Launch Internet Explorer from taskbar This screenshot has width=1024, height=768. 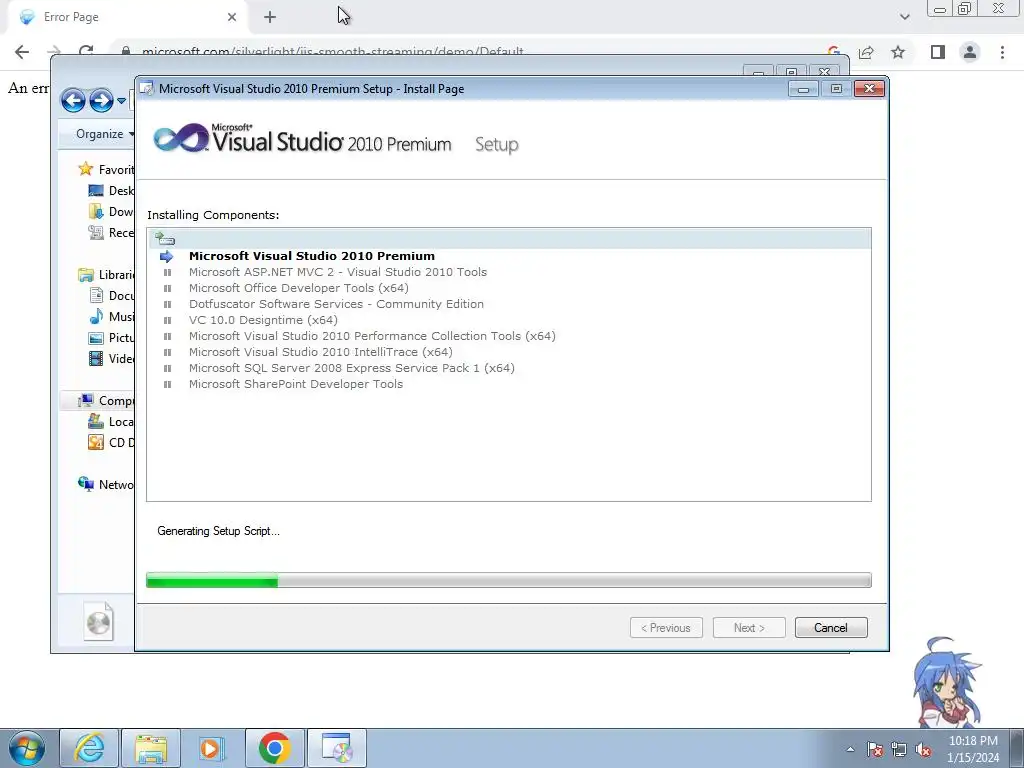coord(89,748)
